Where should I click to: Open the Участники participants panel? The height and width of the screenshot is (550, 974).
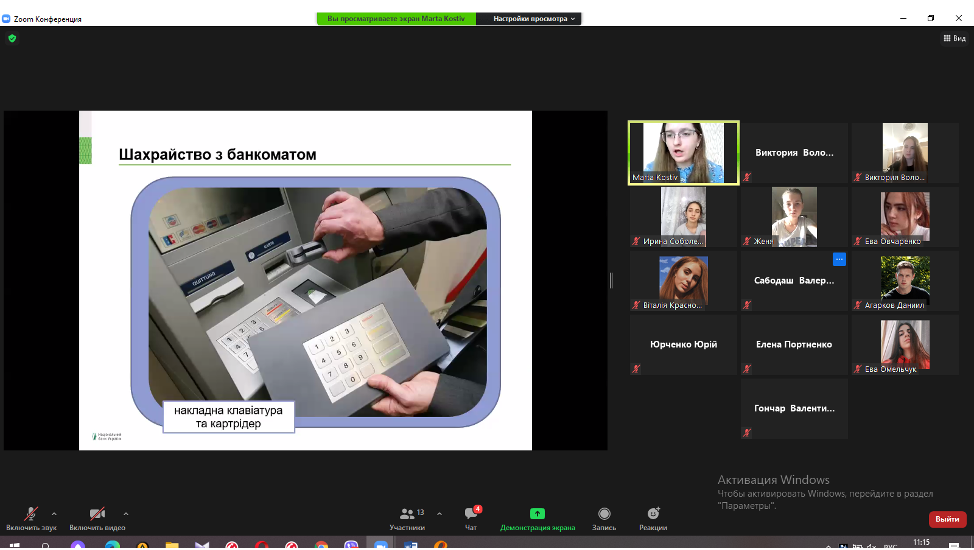click(x=407, y=514)
